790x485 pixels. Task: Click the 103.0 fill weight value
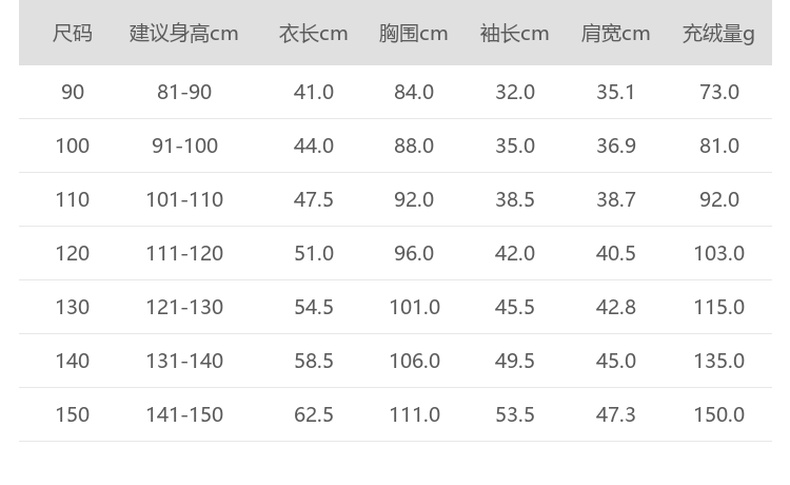(x=718, y=254)
